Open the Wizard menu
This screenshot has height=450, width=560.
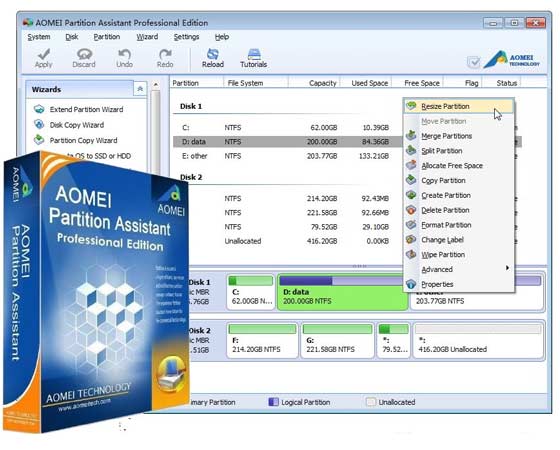tap(147, 37)
